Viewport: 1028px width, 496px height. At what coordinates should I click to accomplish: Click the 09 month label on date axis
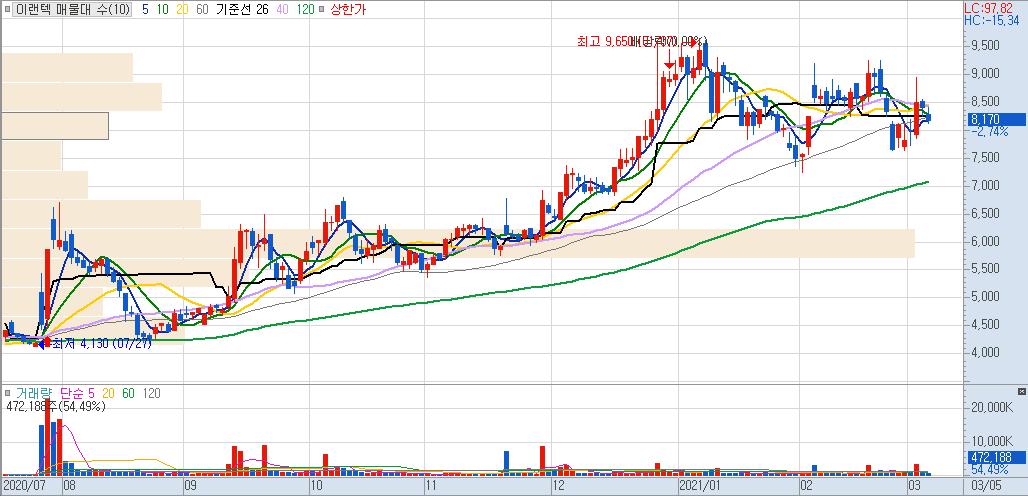pos(190,487)
